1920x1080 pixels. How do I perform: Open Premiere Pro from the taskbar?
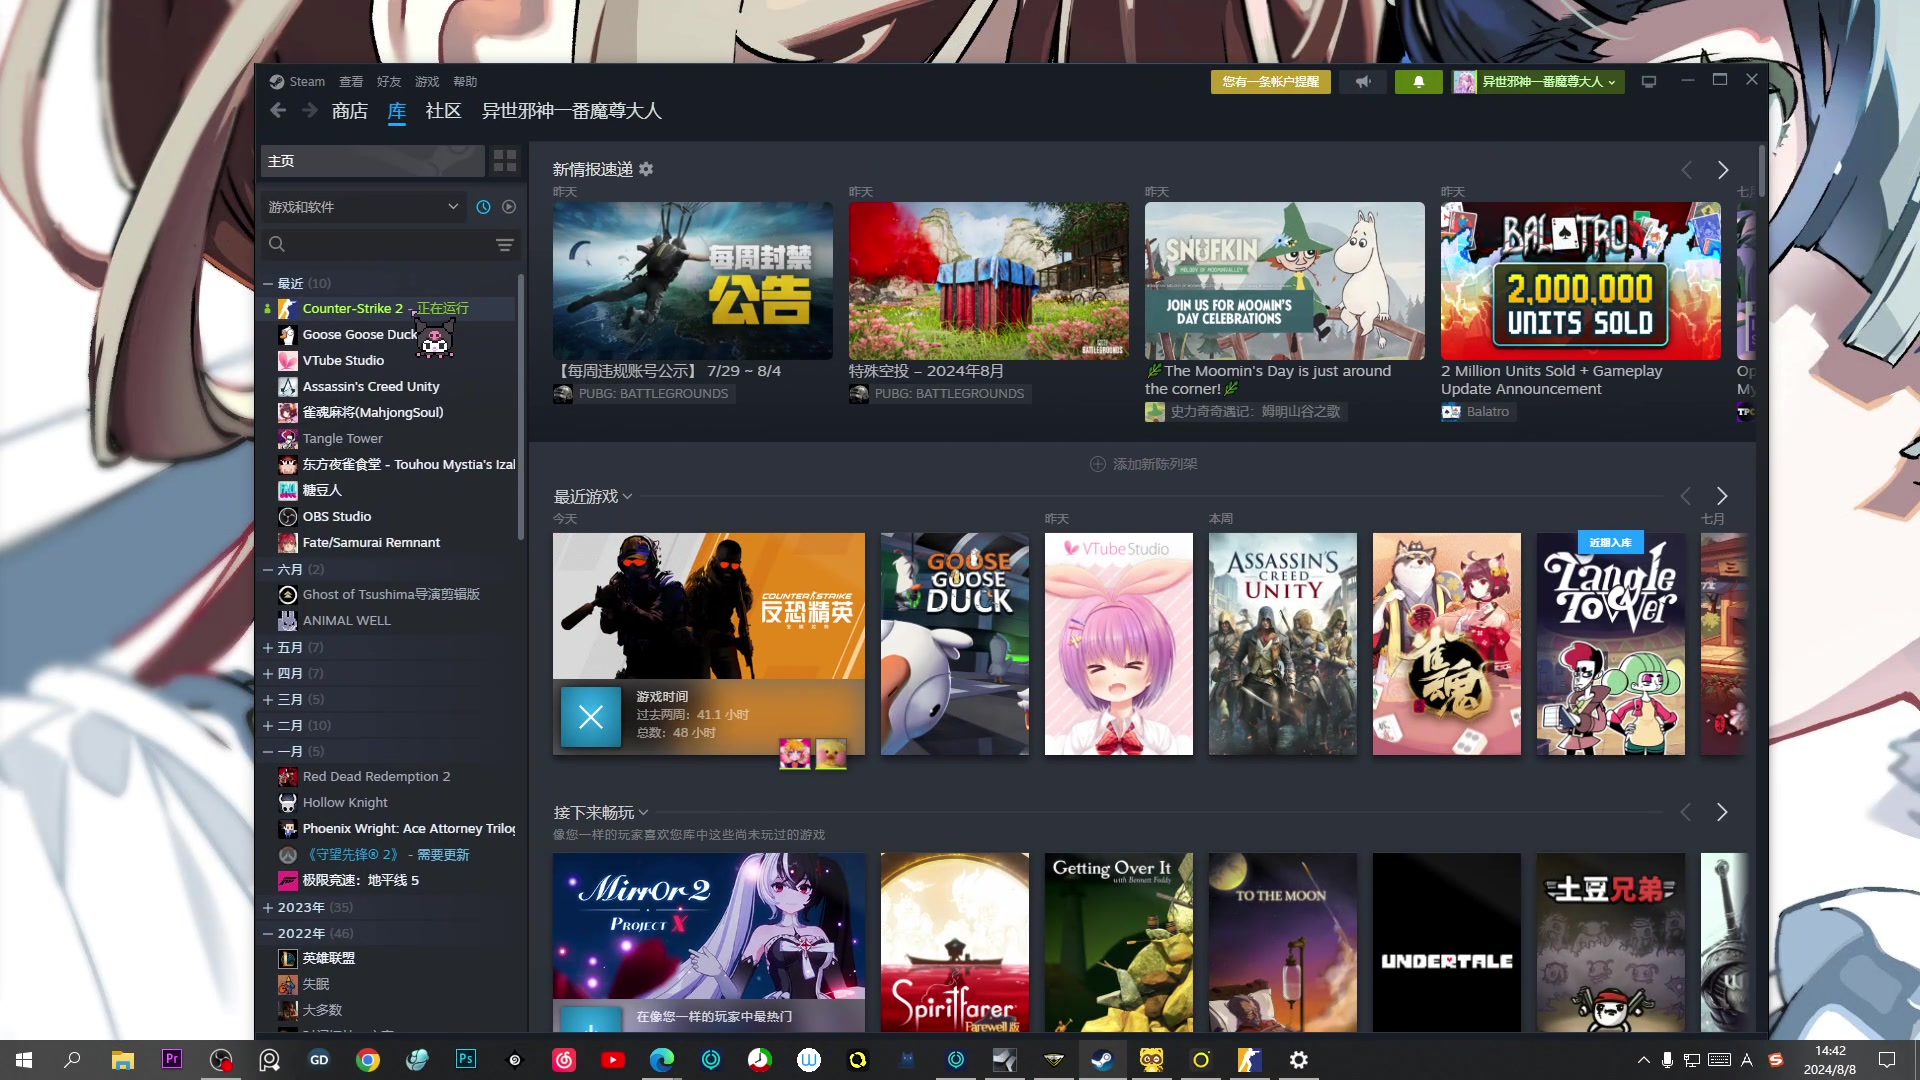pyautogui.click(x=172, y=1060)
